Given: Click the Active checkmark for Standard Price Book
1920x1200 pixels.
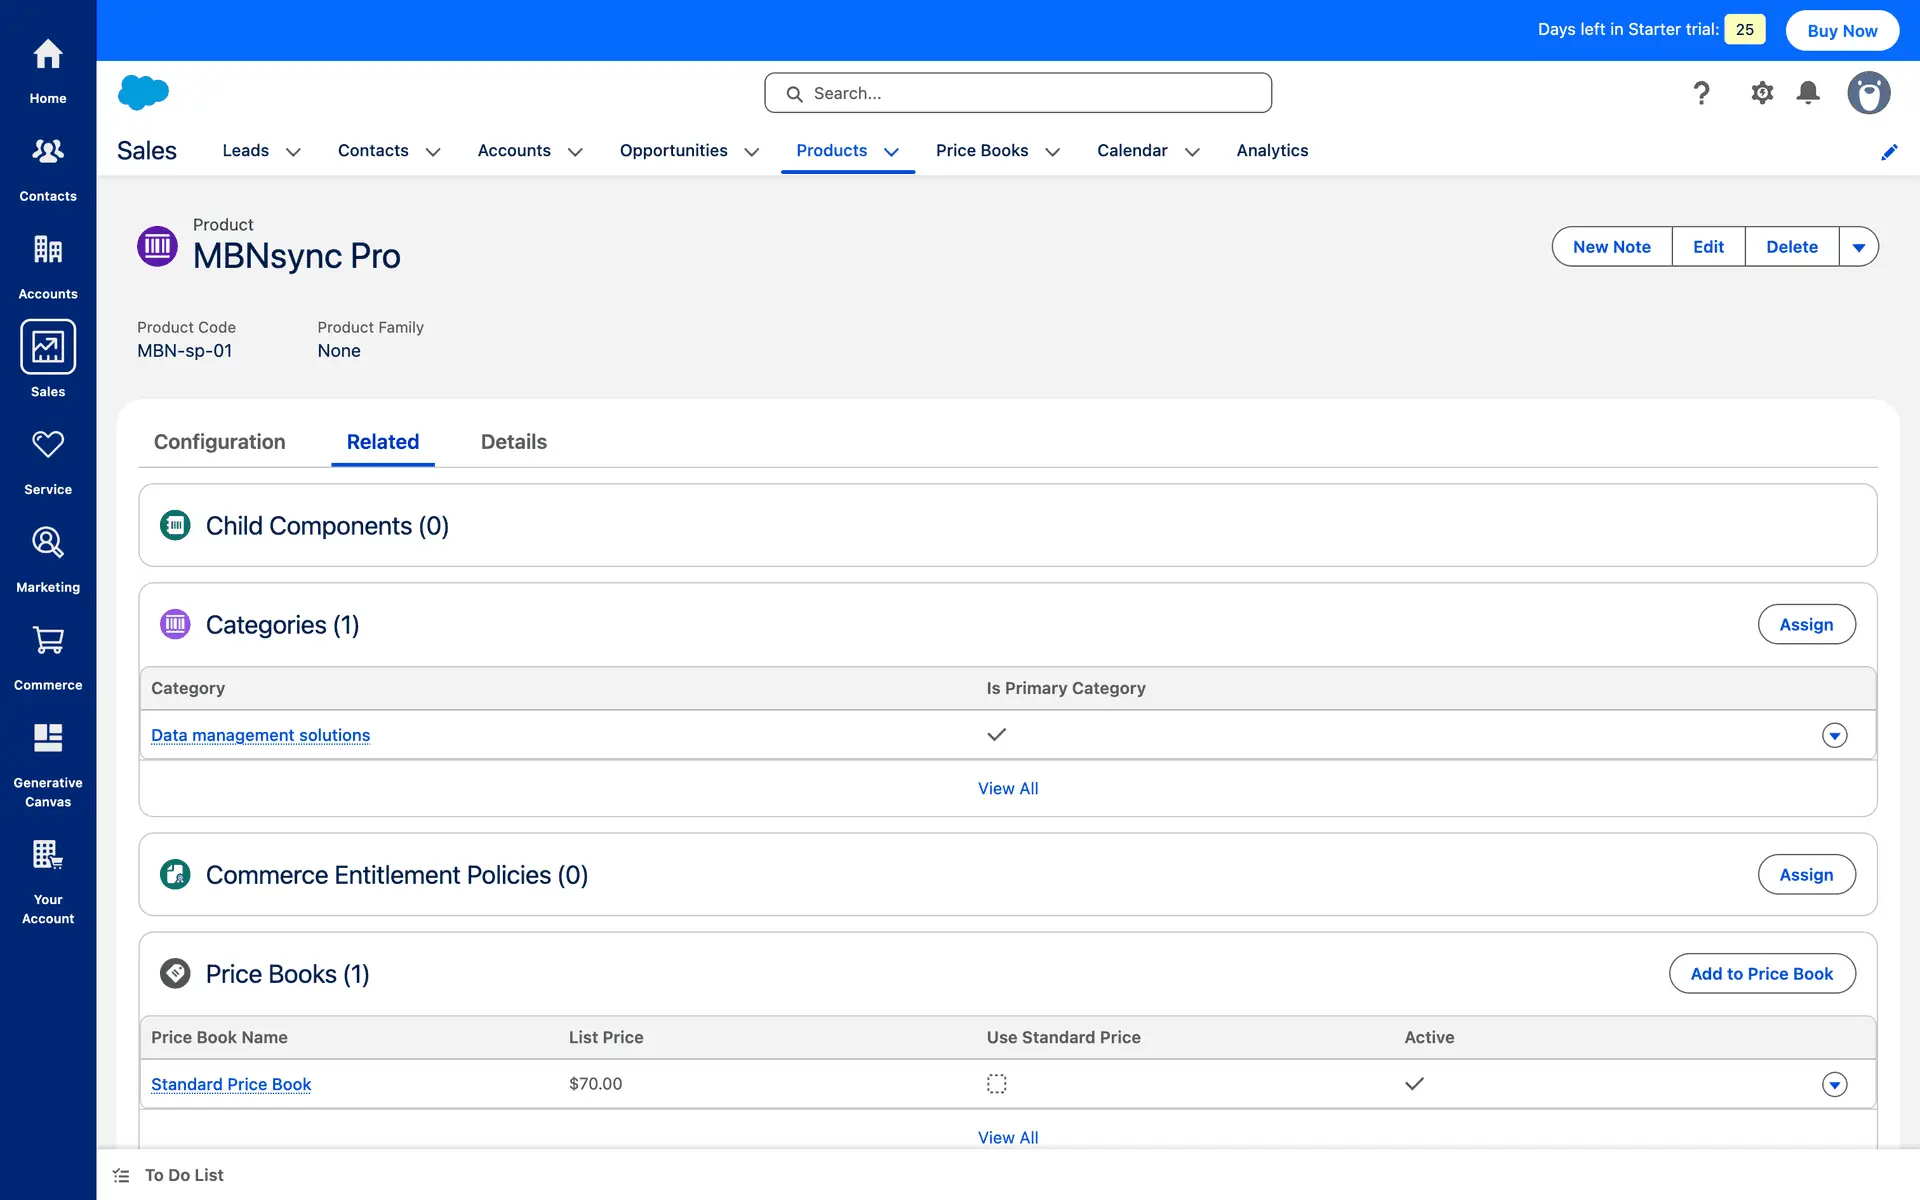Looking at the screenshot, I should (x=1414, y=1084).
